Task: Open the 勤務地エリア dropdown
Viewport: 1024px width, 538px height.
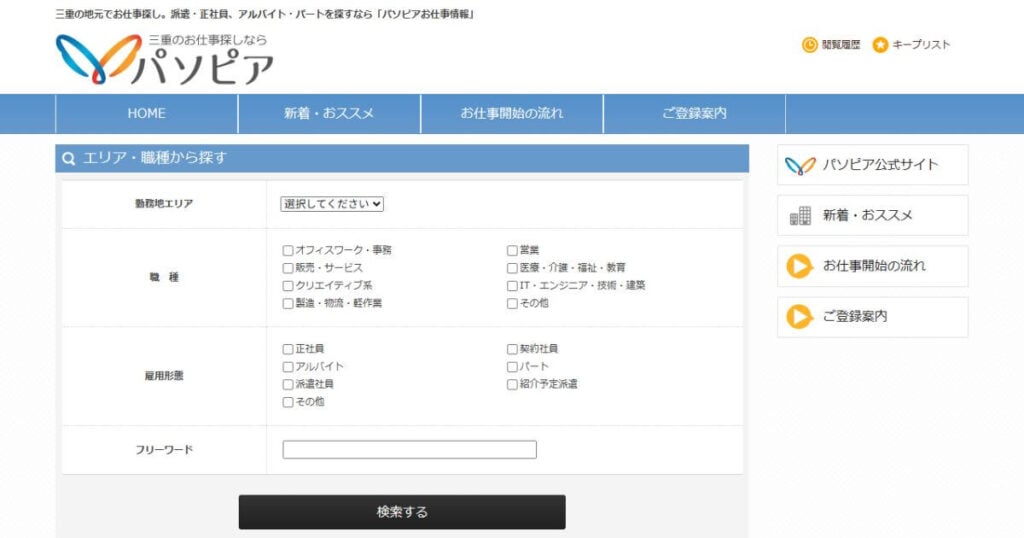Action: [332, 204]
